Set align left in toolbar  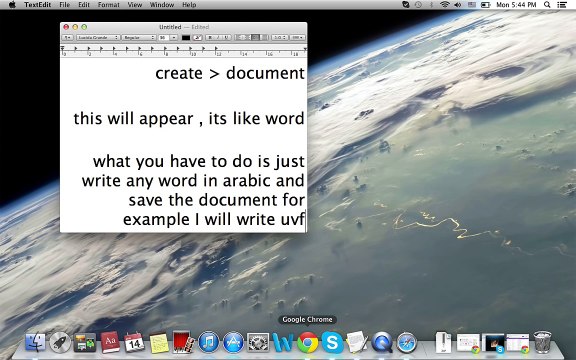(239, 37)
